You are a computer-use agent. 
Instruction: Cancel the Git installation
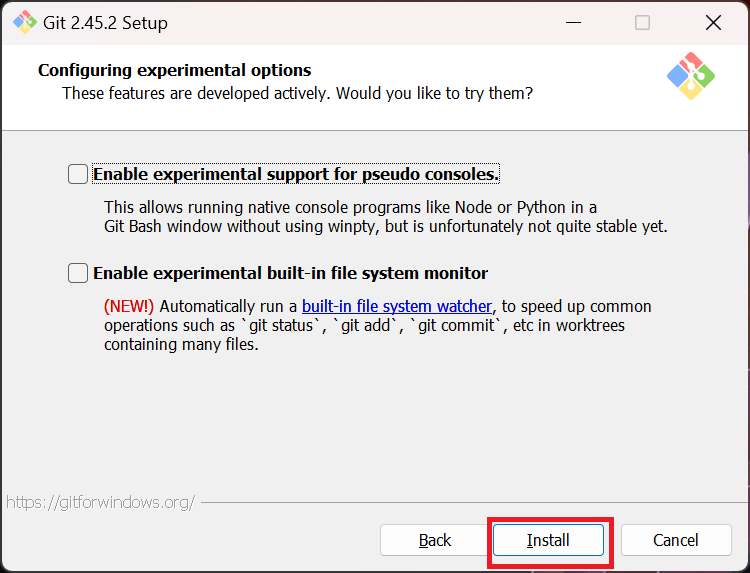click(x=676, y=540)
